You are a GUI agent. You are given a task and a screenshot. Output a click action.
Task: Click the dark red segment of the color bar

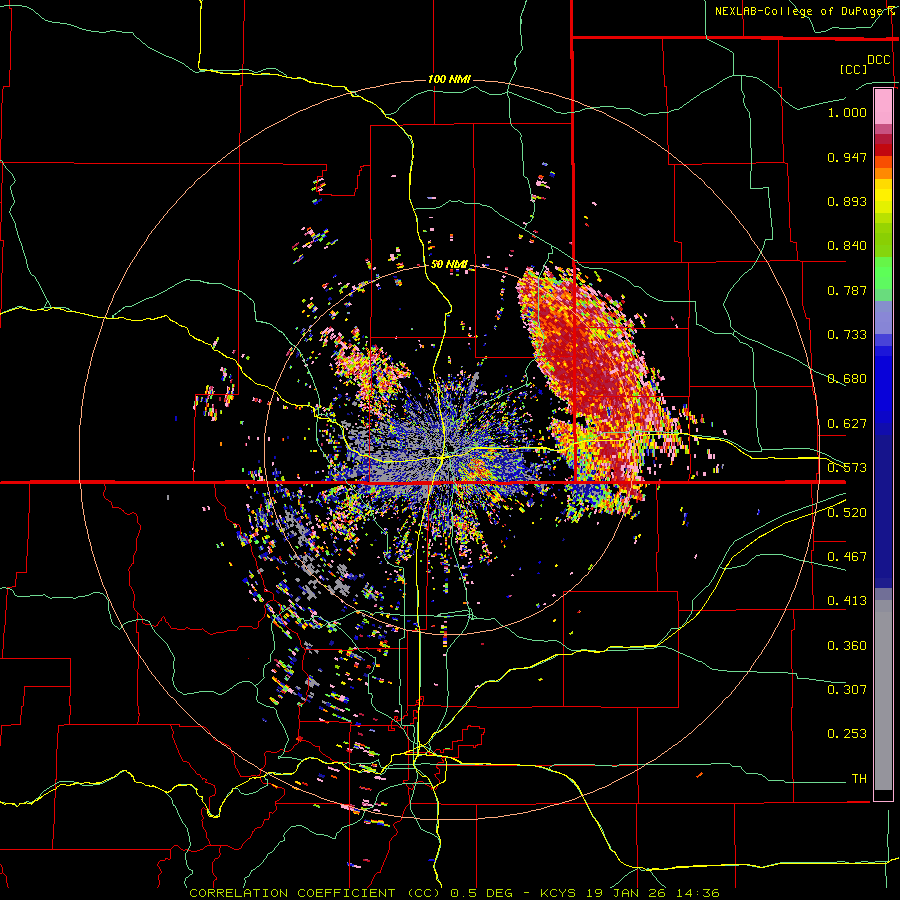883,150
